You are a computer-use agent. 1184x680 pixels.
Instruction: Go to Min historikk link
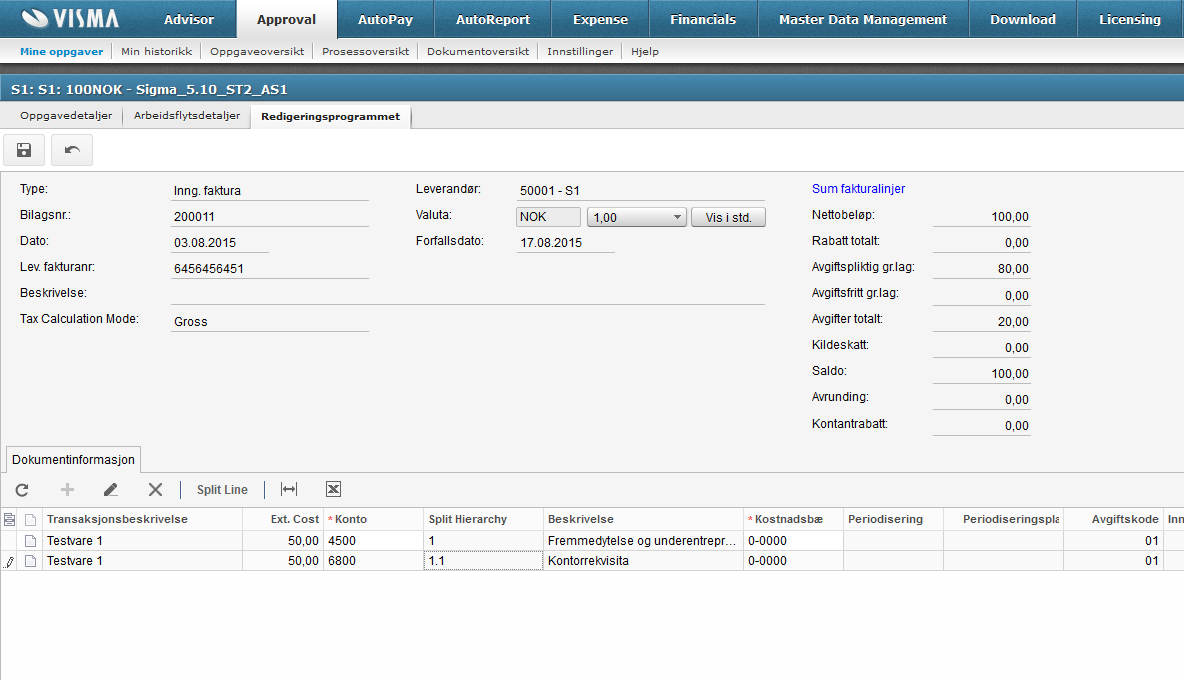point(156,51)
